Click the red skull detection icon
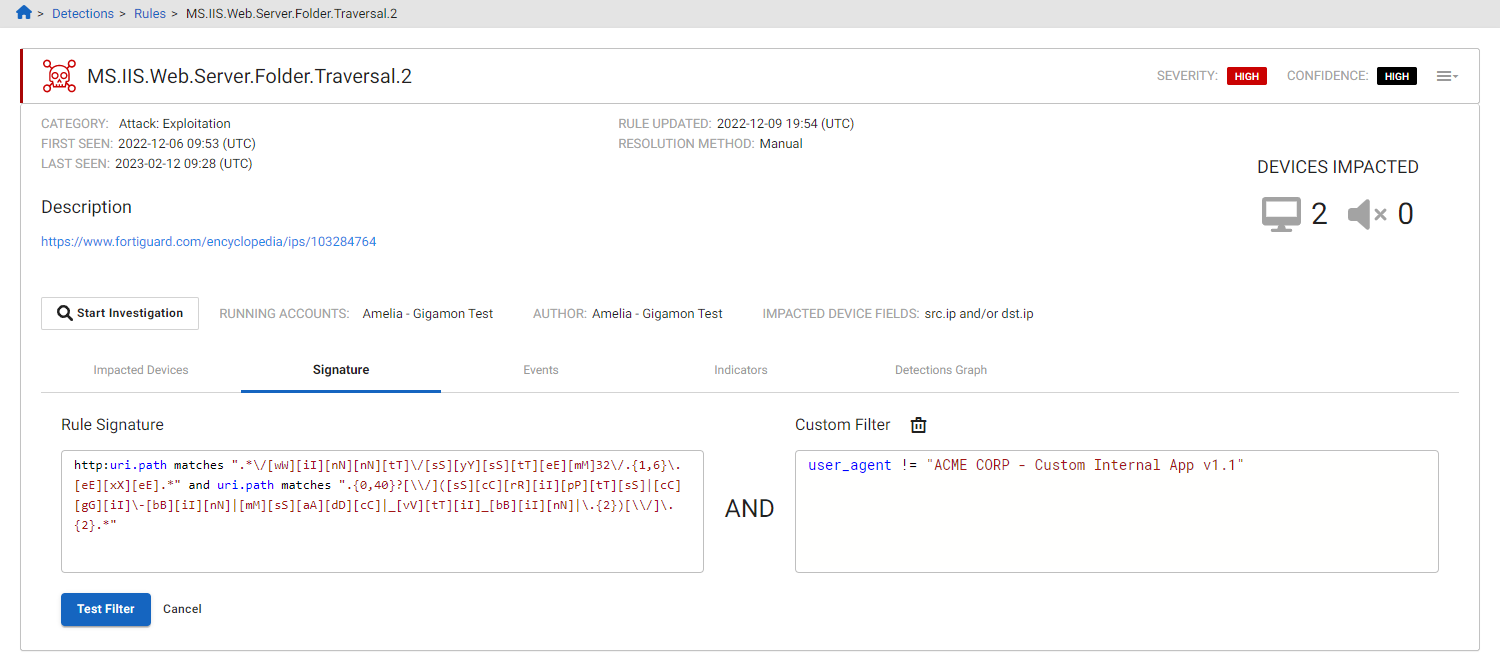The width and height of the screenshot is (1500, 671). tap(59, 75)
